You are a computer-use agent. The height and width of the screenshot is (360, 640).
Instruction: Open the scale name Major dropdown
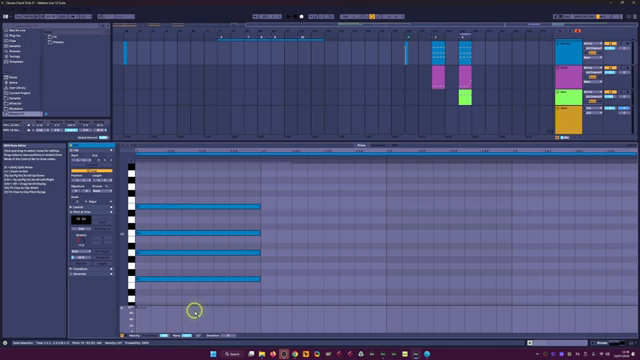100,202
